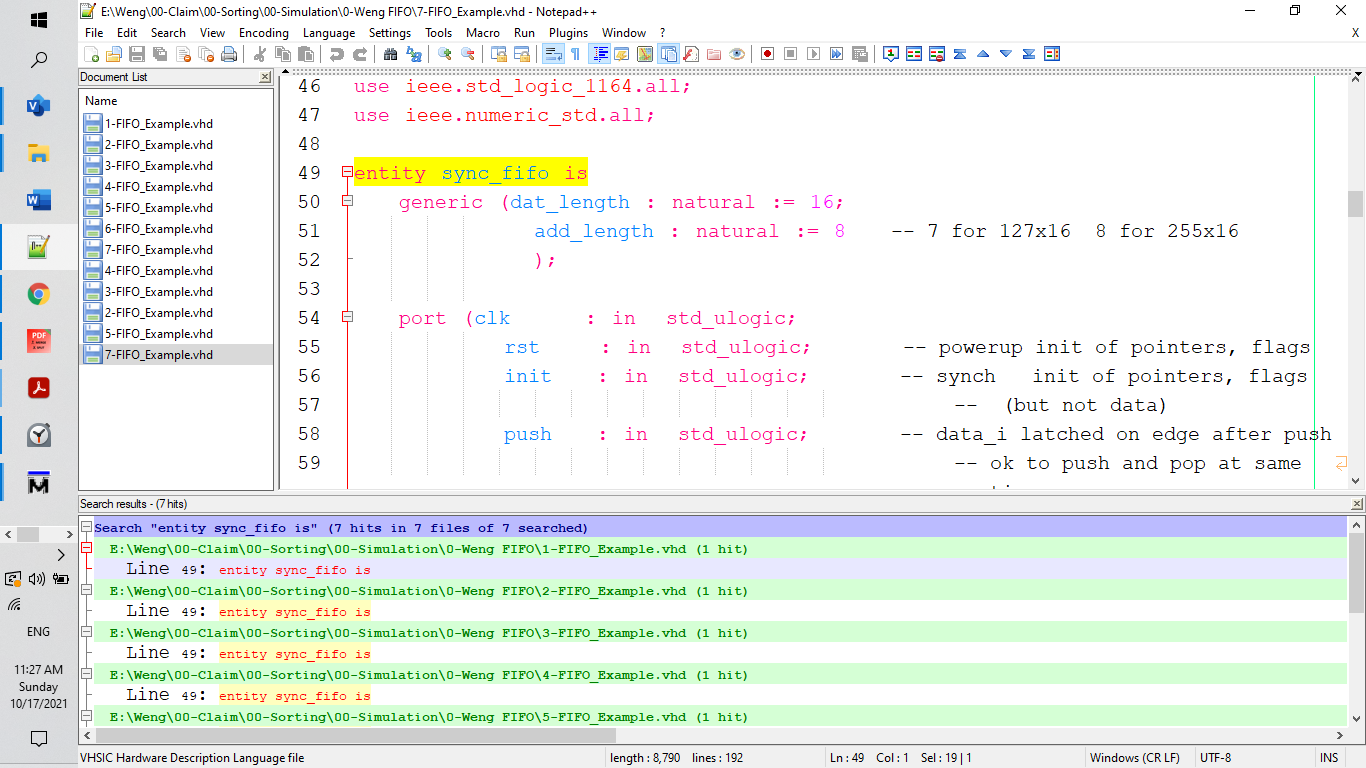
Task: Start macro recording with the red dot
Action: [x=767, y=54]
